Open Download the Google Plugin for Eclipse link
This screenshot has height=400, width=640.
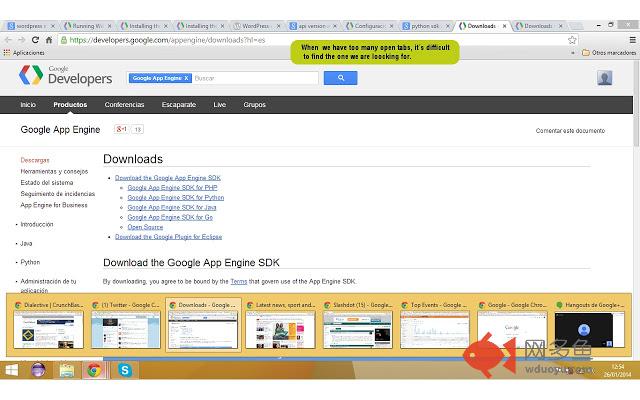coord(169,237)
